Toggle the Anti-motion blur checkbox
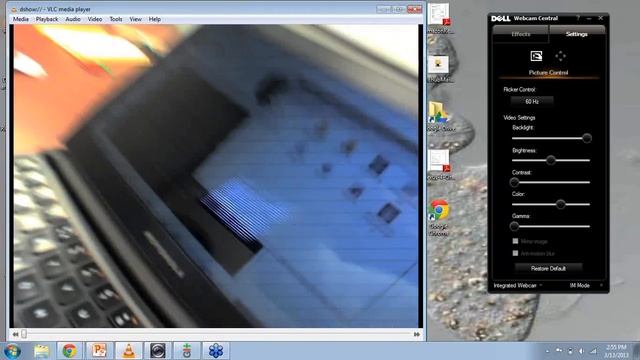This screenshot has height=360, width=640. tap(515, 253)
